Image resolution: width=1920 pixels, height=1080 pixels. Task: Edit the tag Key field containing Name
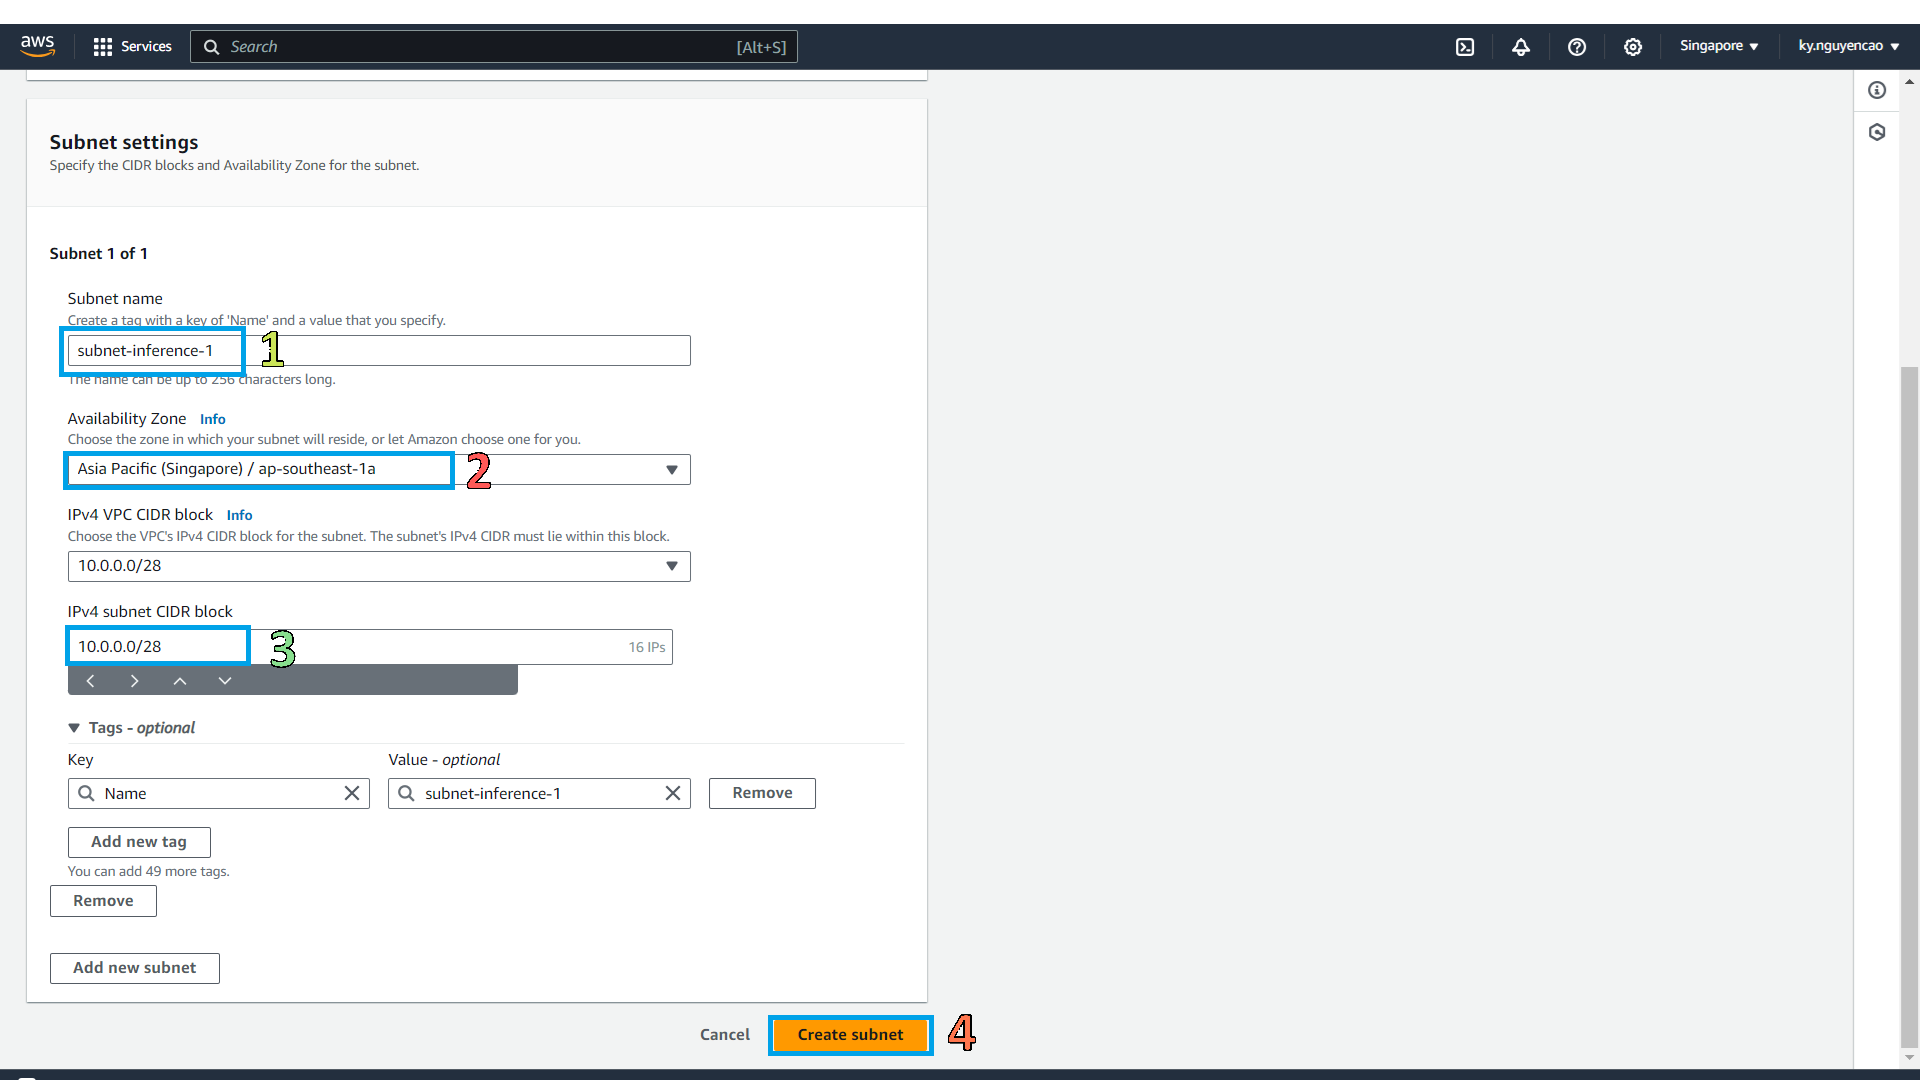[219, 794]
